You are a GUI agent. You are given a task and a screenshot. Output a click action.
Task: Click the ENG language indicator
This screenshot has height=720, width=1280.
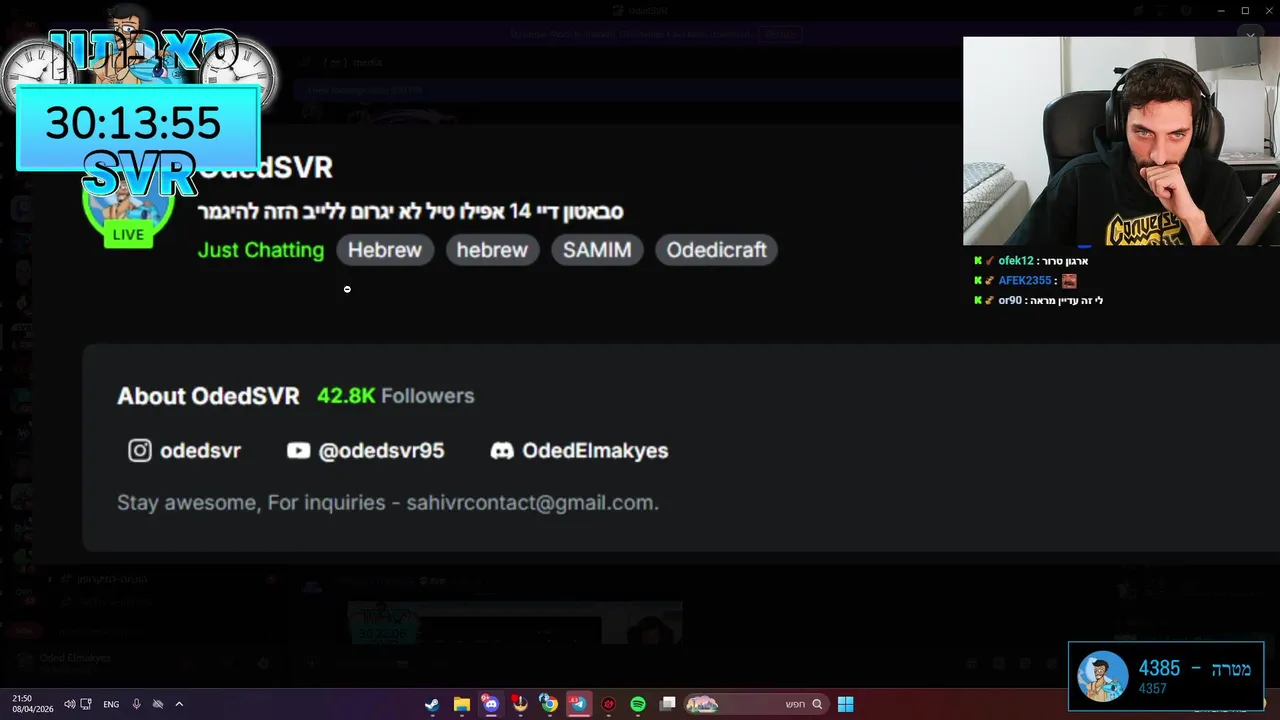111,704
